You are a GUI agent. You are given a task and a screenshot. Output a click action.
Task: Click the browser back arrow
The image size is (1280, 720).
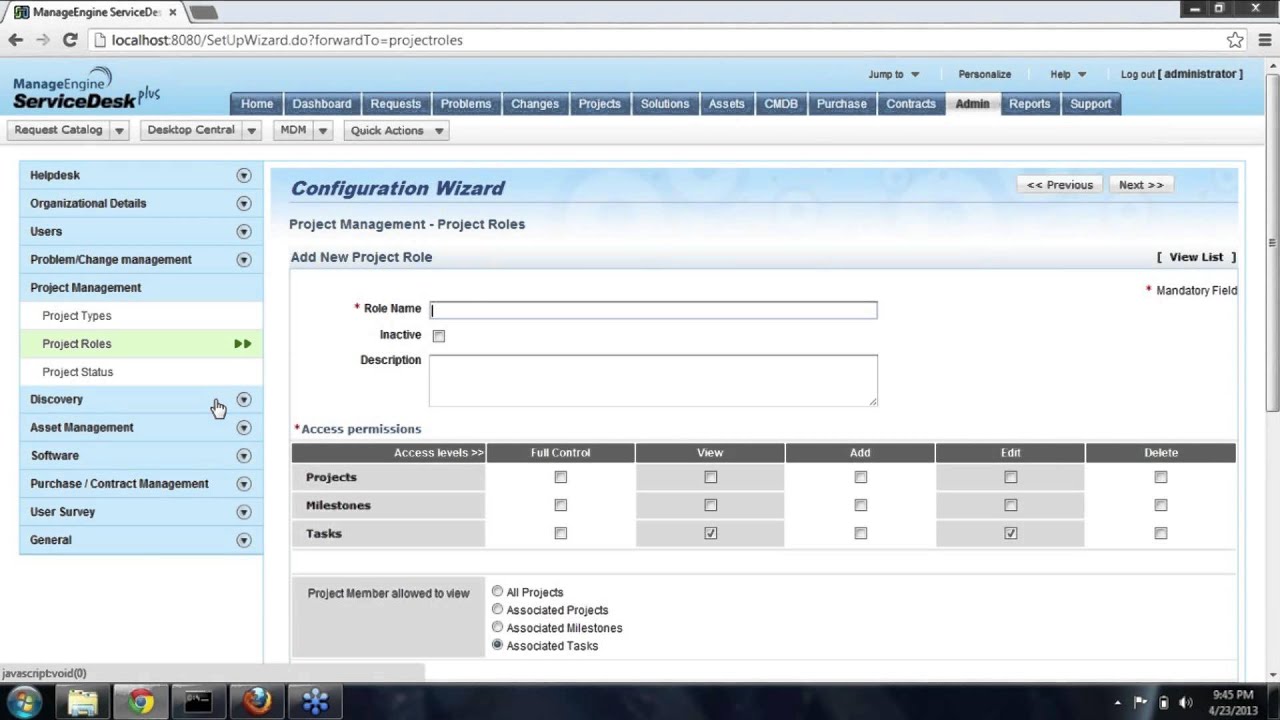click(15, 40)
